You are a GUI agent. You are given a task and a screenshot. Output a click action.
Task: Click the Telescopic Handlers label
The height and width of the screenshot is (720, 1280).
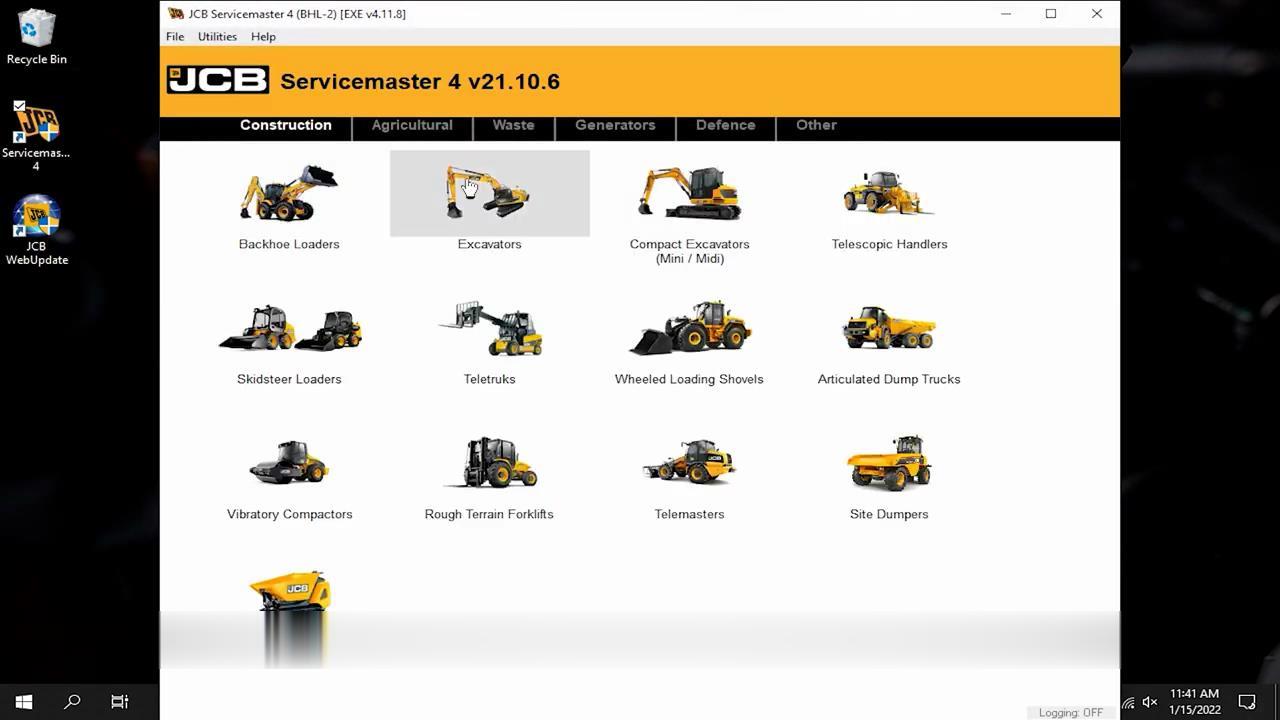(889, 244)
